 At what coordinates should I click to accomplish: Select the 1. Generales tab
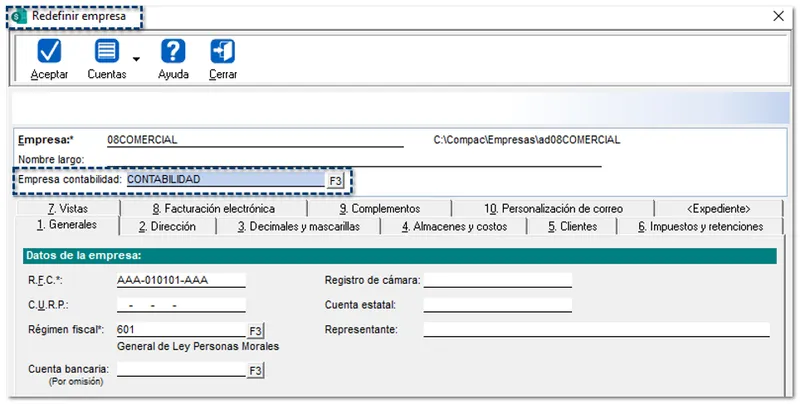[x=67, y=225]
